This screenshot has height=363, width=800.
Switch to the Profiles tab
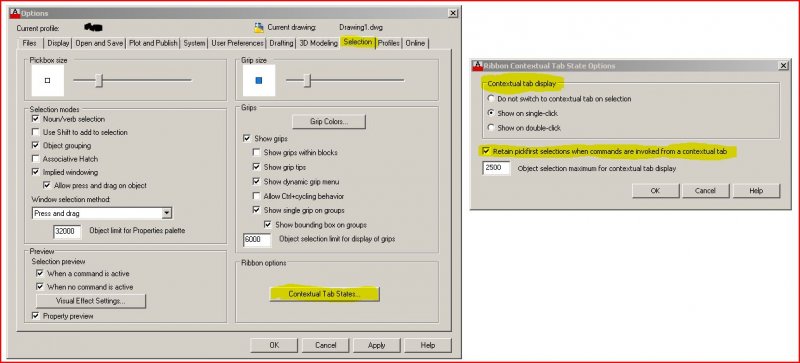[x=388, y=43]
